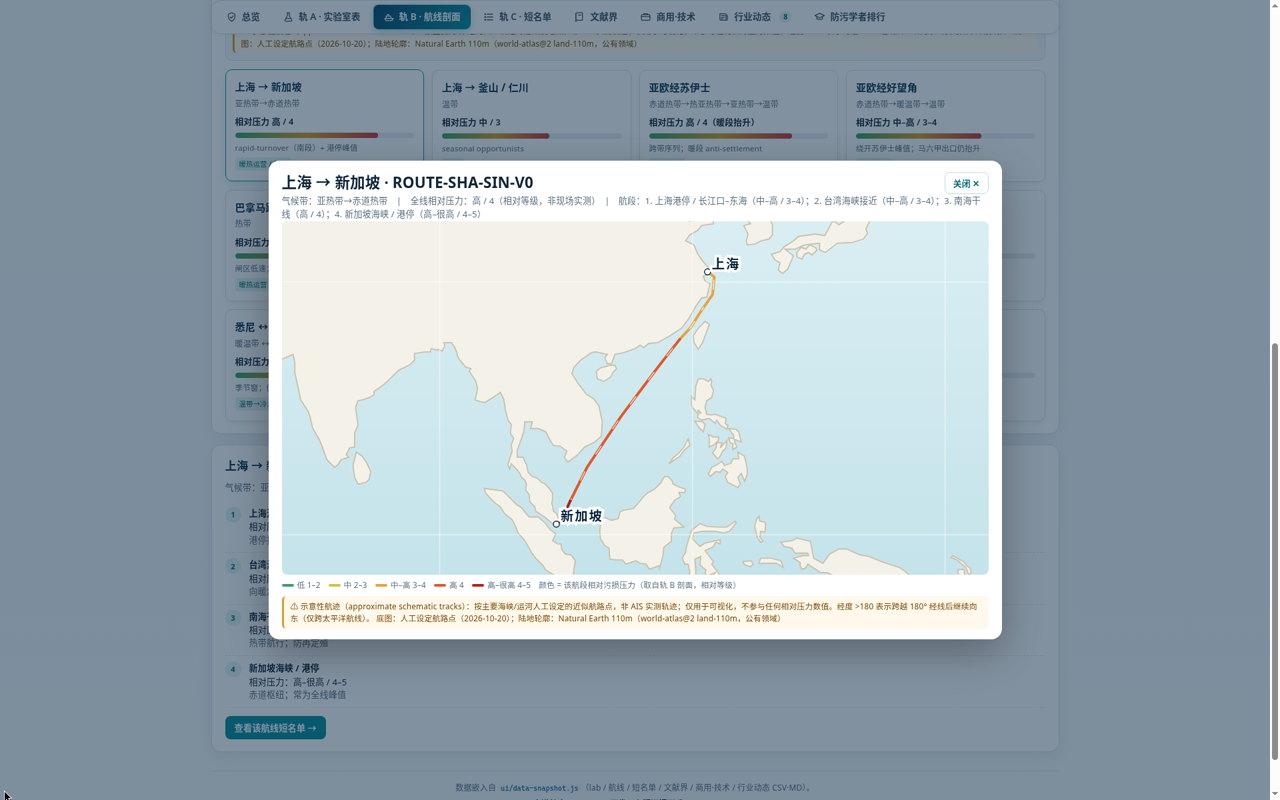Open the 文献界 tab
This screenshot has height=800, width=1280.
pyautogui.click(x=596, y=17)
